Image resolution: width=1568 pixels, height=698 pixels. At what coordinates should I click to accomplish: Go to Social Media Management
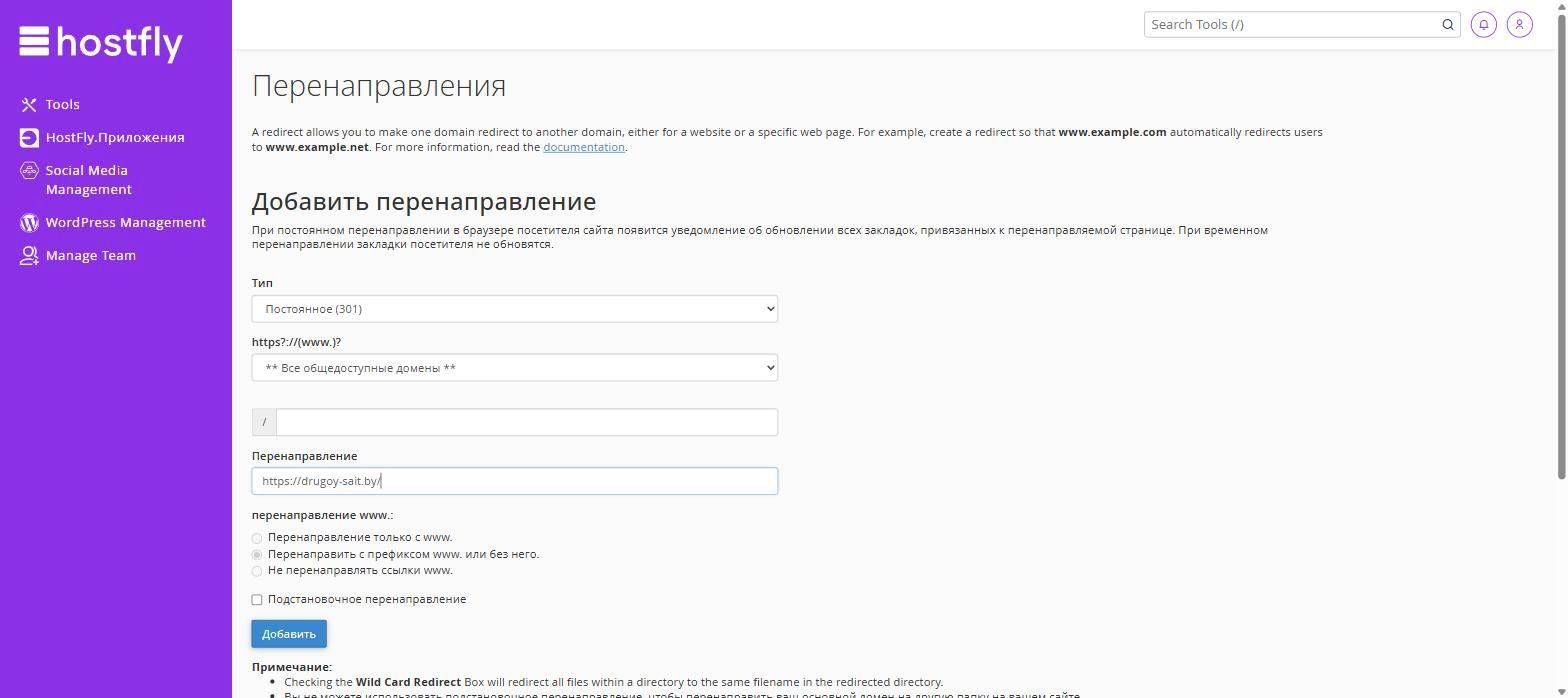(x=88, y=180)
